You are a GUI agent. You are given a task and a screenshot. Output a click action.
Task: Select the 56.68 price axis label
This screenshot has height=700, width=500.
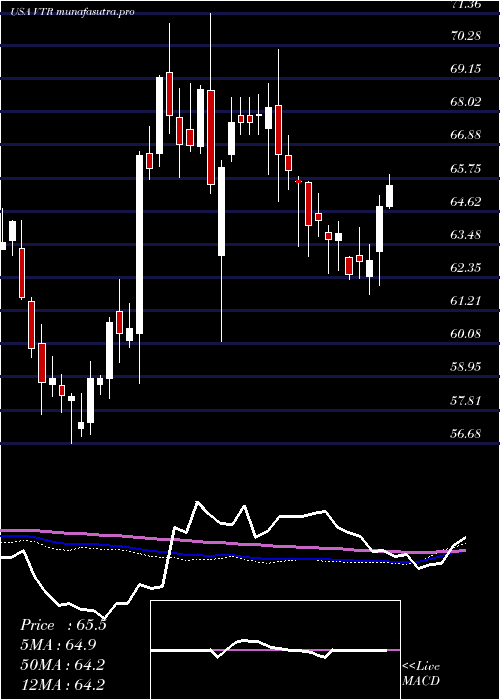pos(466,433)
